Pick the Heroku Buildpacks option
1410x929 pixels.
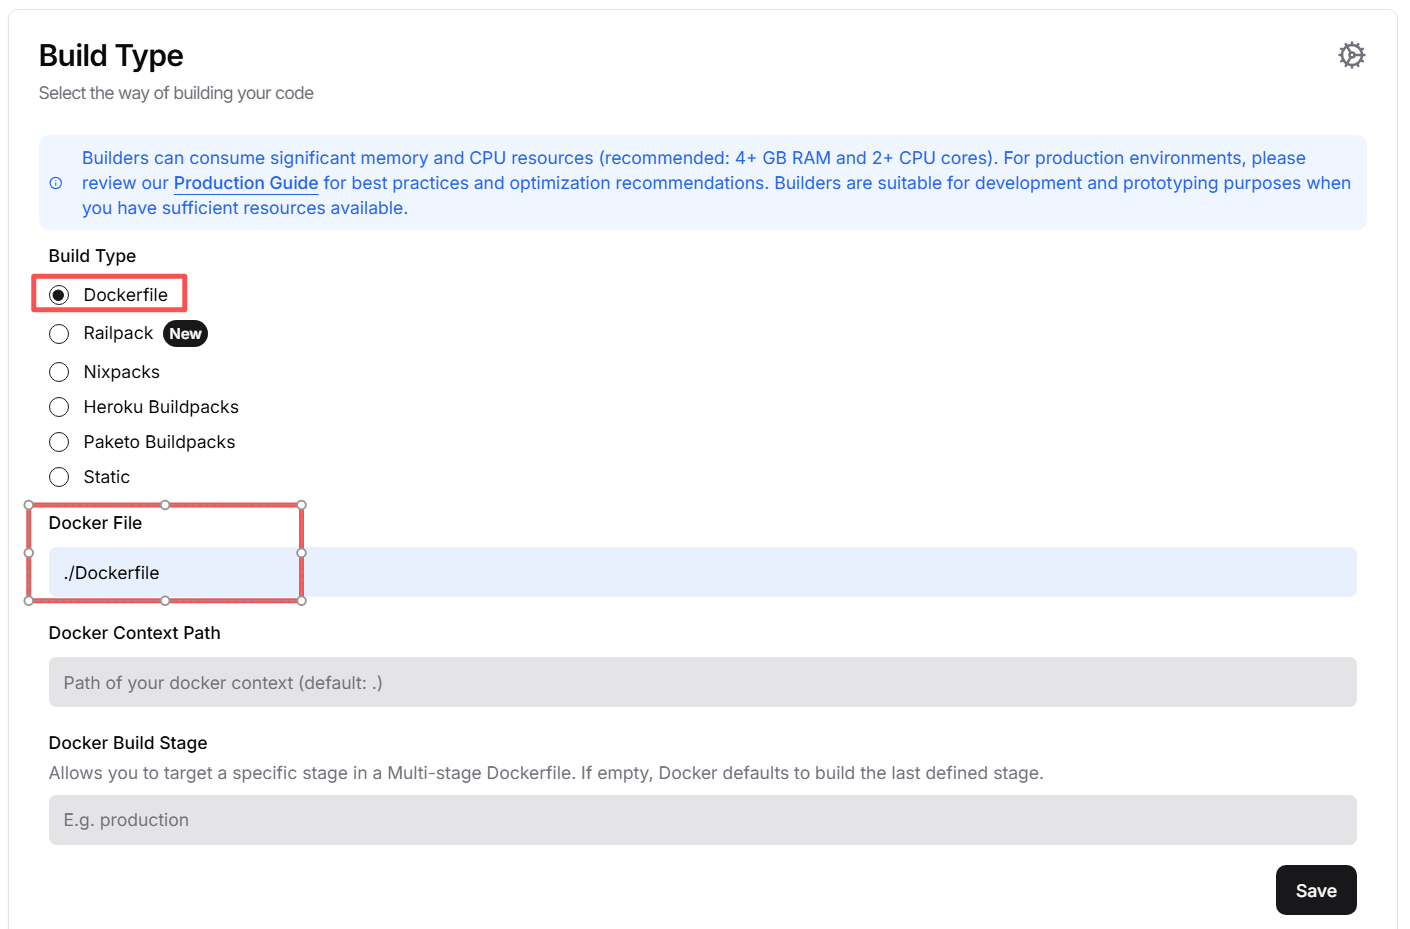(59, 407)
